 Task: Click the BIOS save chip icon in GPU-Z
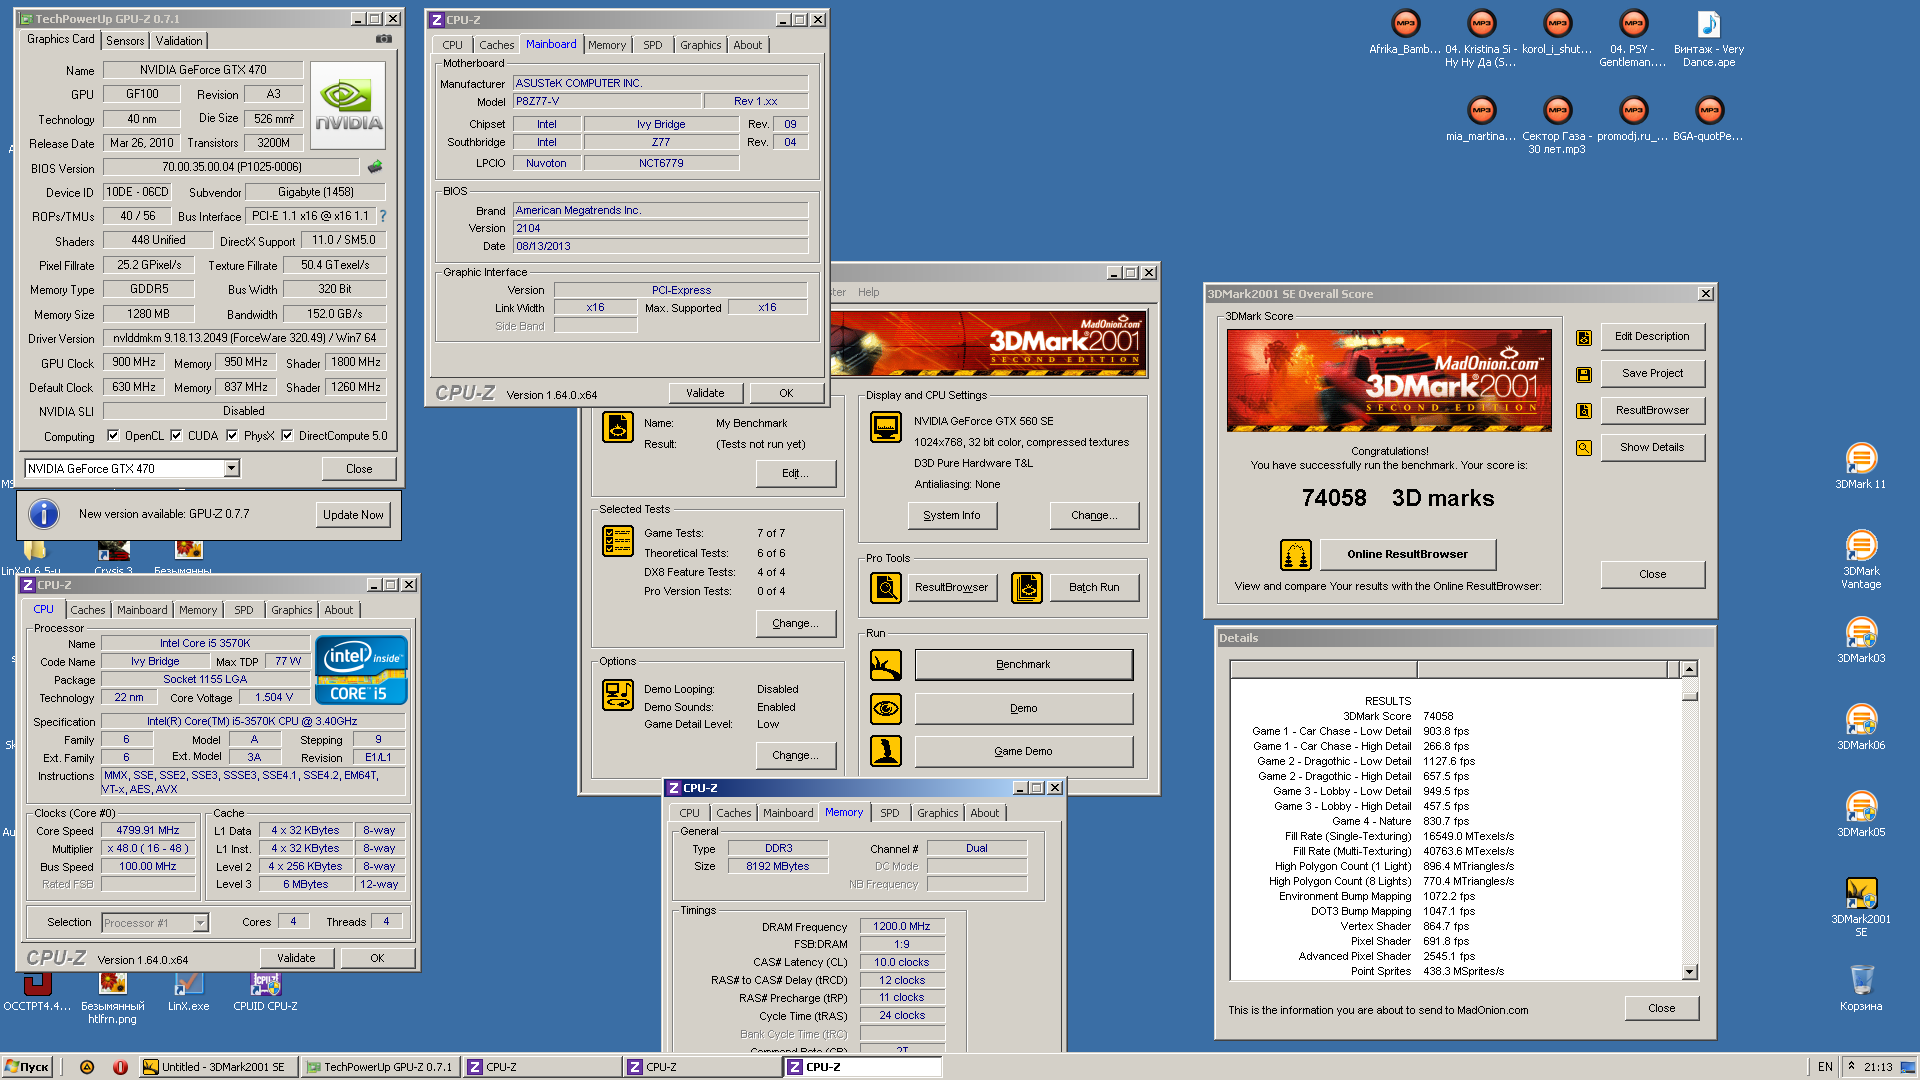pyautogui.click(x=375, y=167)
